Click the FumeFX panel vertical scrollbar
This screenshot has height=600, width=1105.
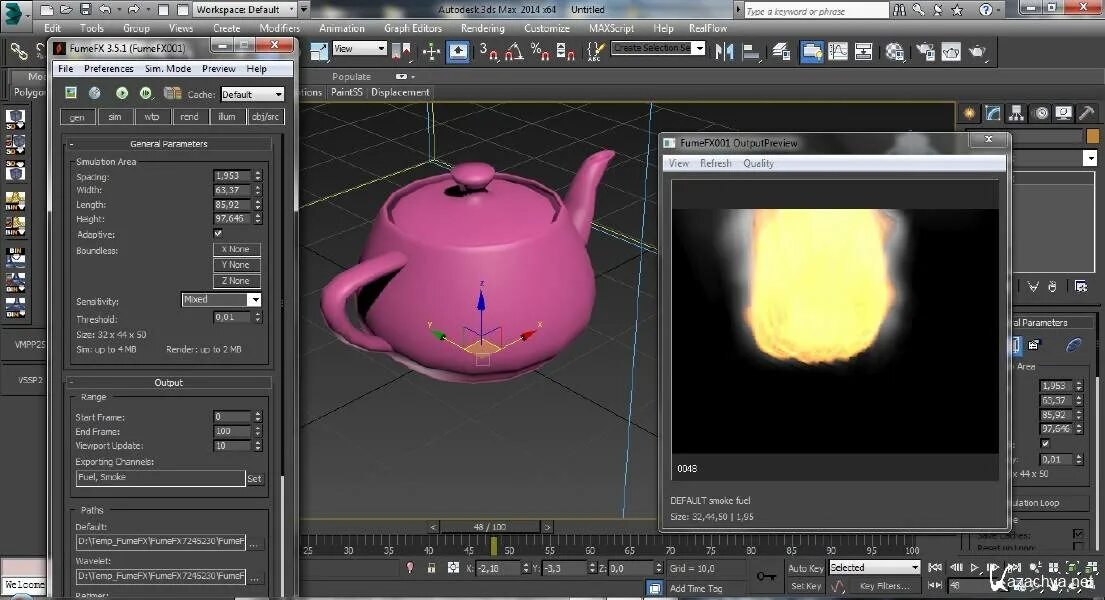click(284, 367)
